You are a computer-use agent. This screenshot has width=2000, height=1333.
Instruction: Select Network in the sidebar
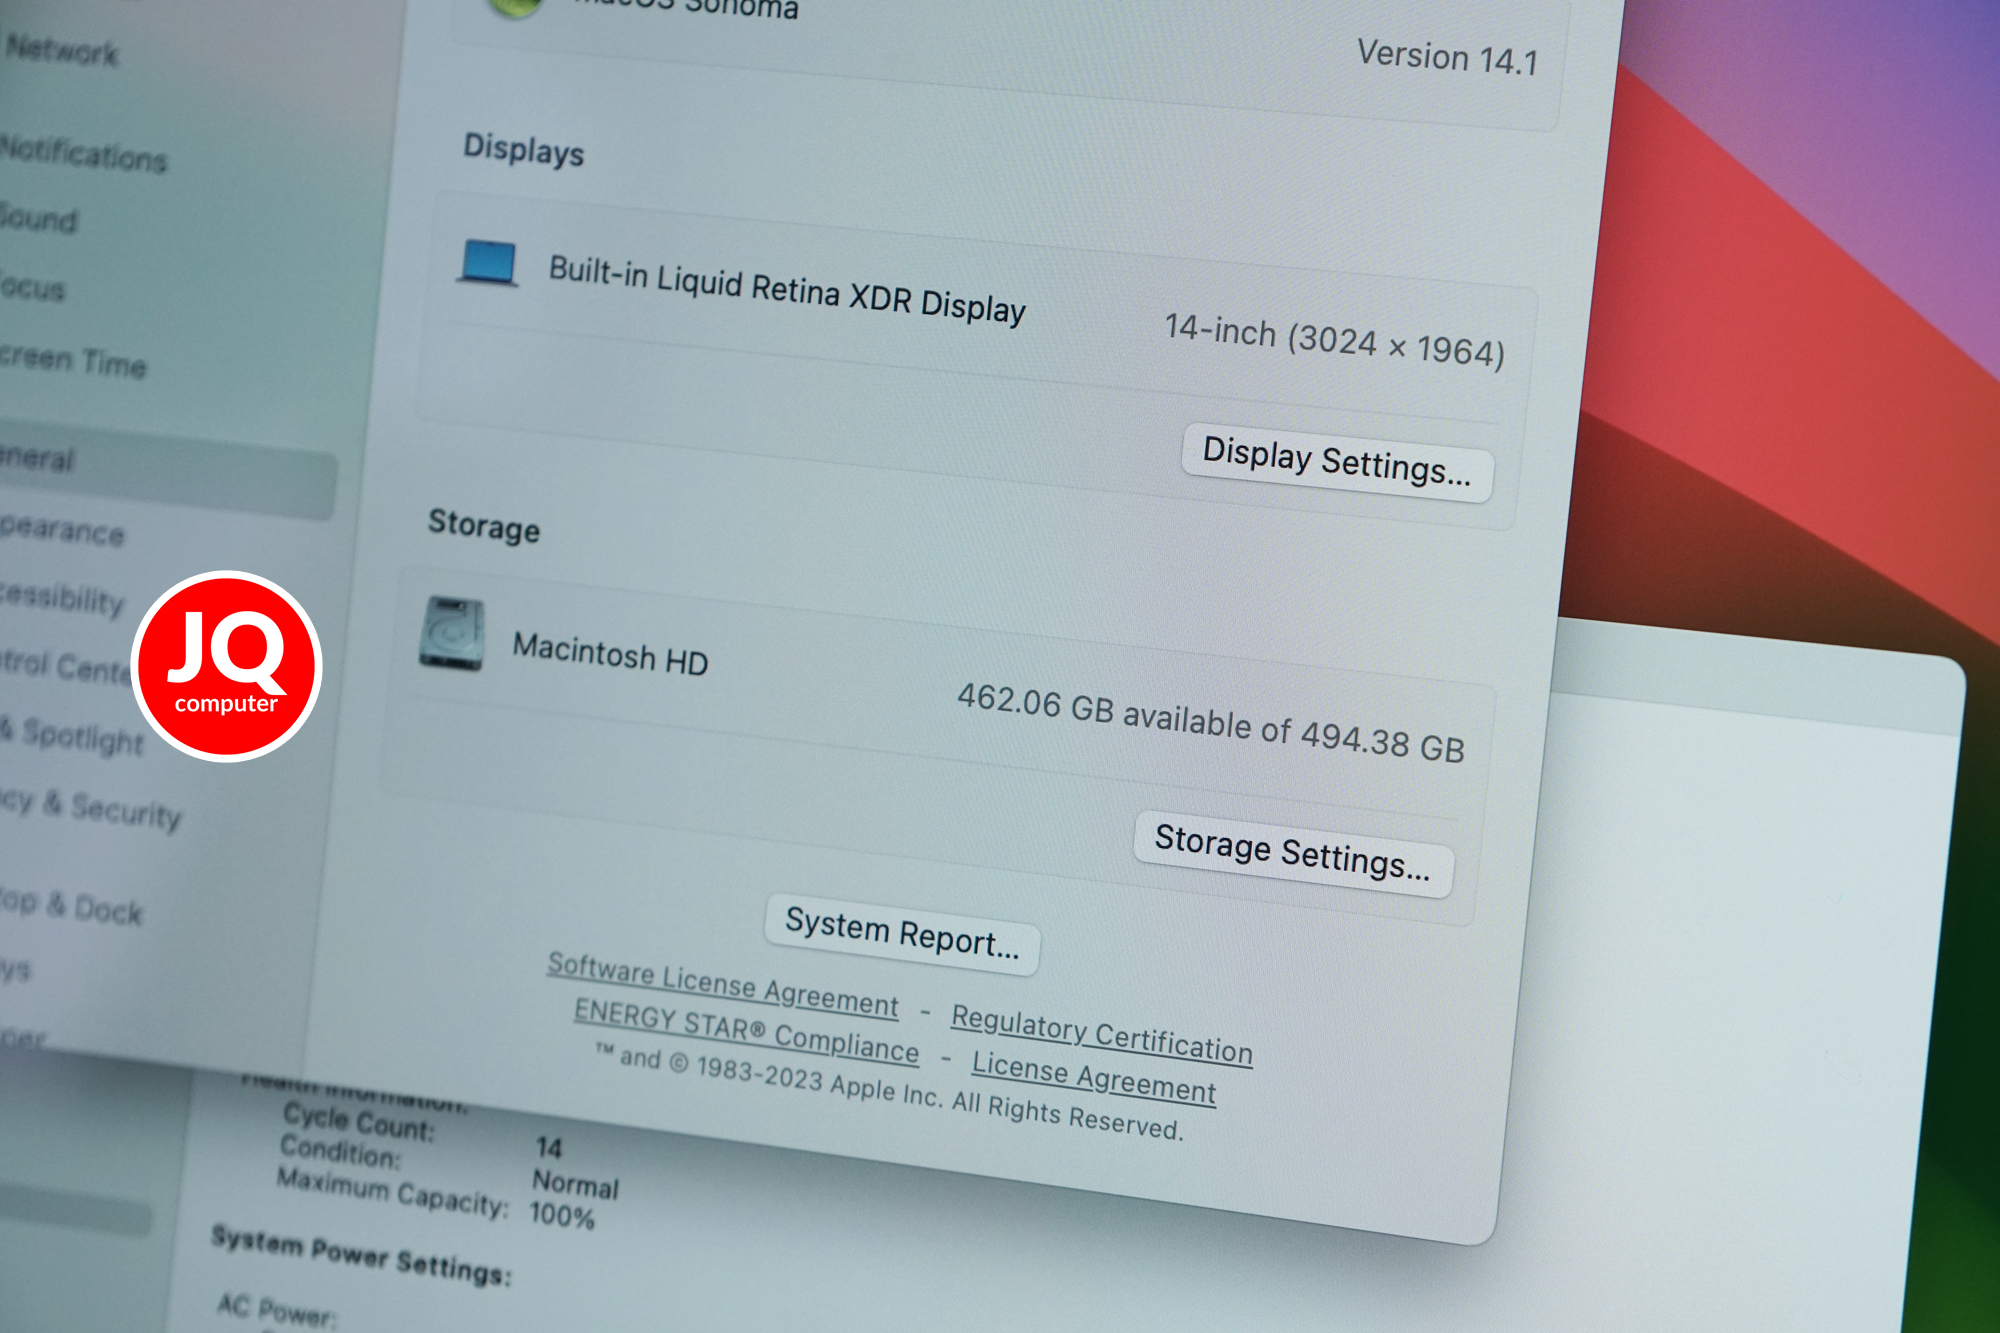[x=61, y=50]
